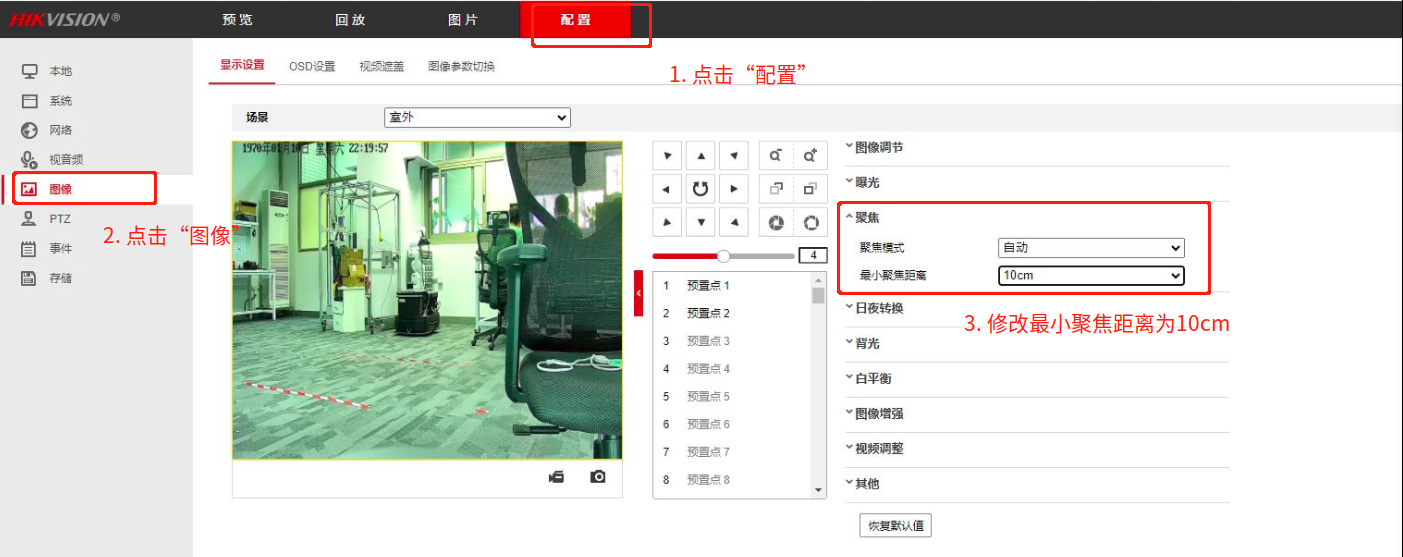
Task: Adjust PTZ speed slider handle
Action: [723, 256]
